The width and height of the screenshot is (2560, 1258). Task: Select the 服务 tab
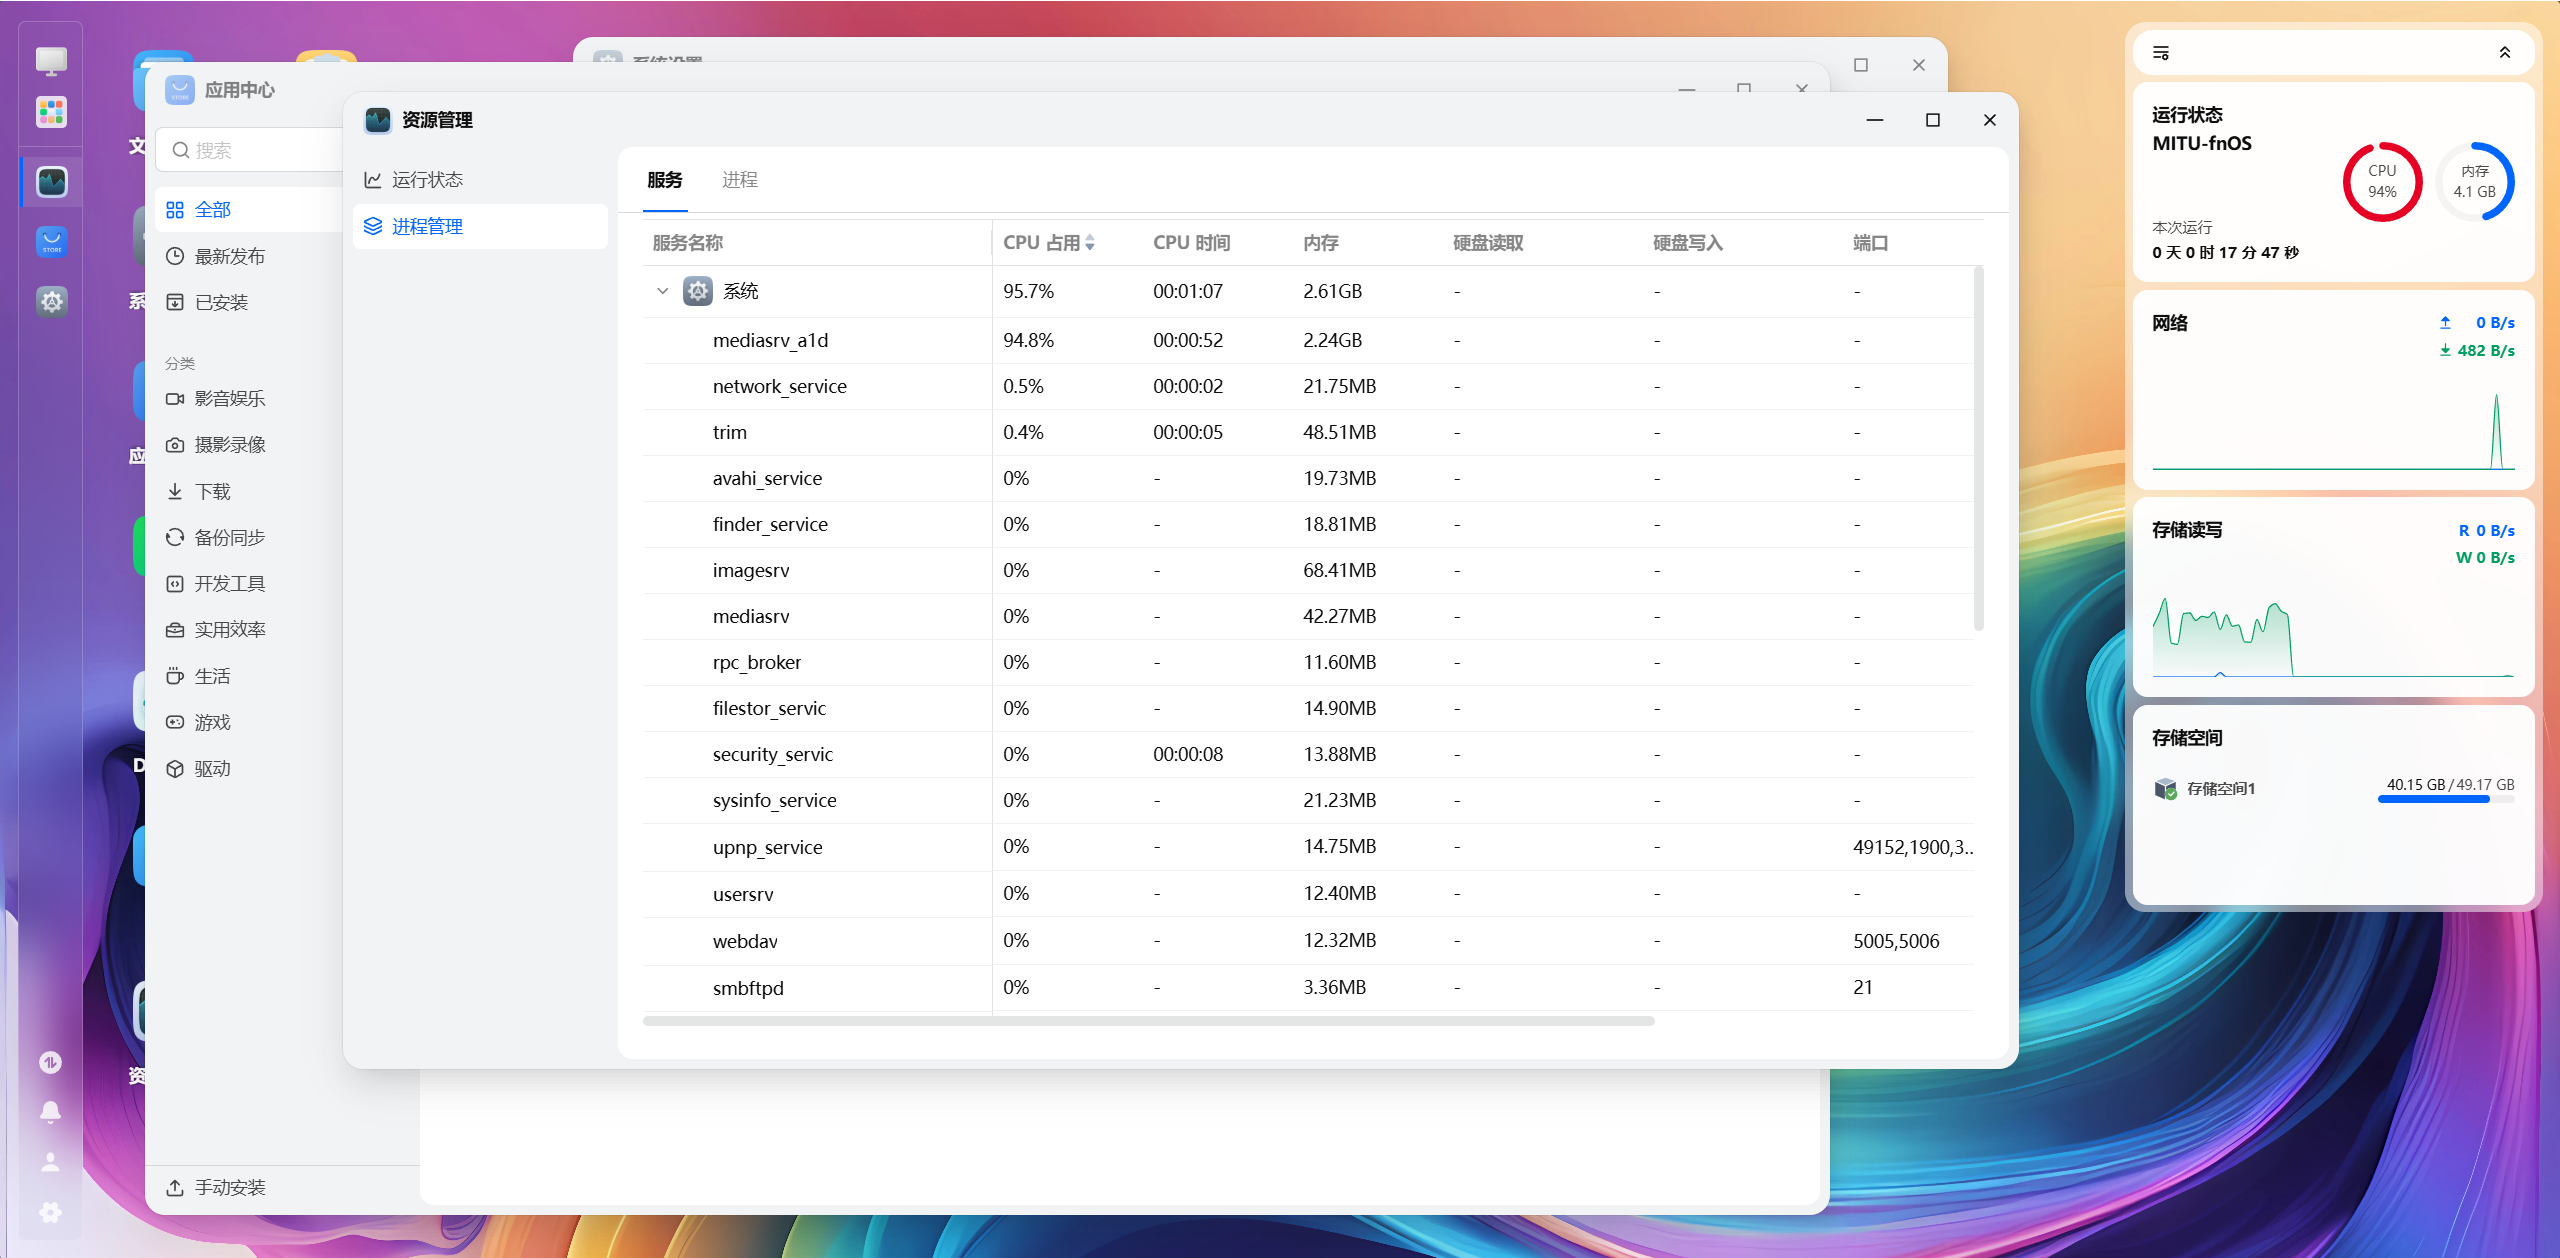pyautogui.click(x=665, y=180)
